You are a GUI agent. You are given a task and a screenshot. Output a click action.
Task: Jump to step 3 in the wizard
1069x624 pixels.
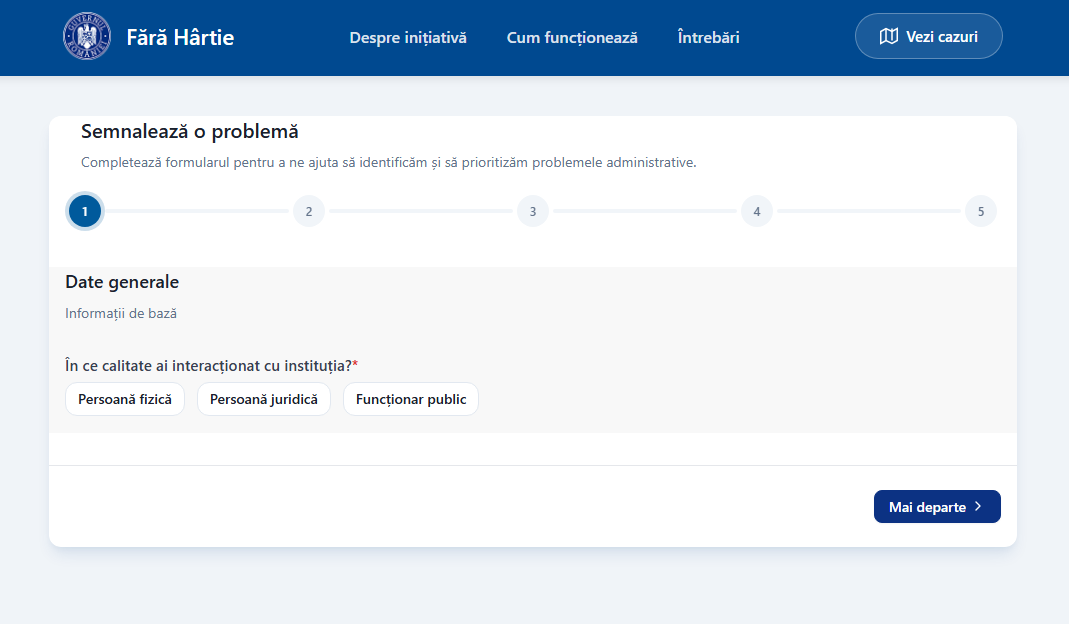click(532, 211)
